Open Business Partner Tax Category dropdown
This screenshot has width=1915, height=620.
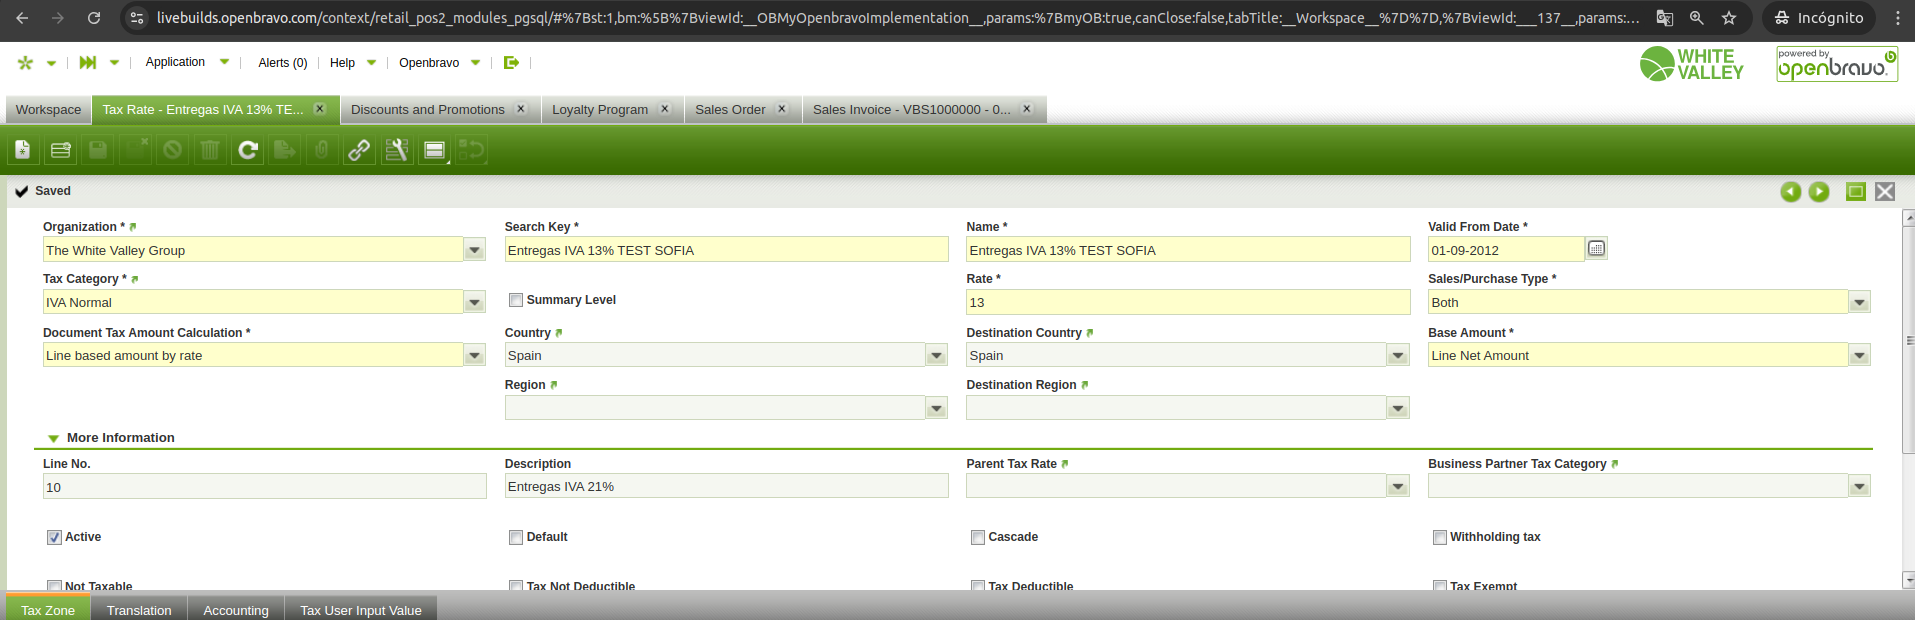point(1860,486)
